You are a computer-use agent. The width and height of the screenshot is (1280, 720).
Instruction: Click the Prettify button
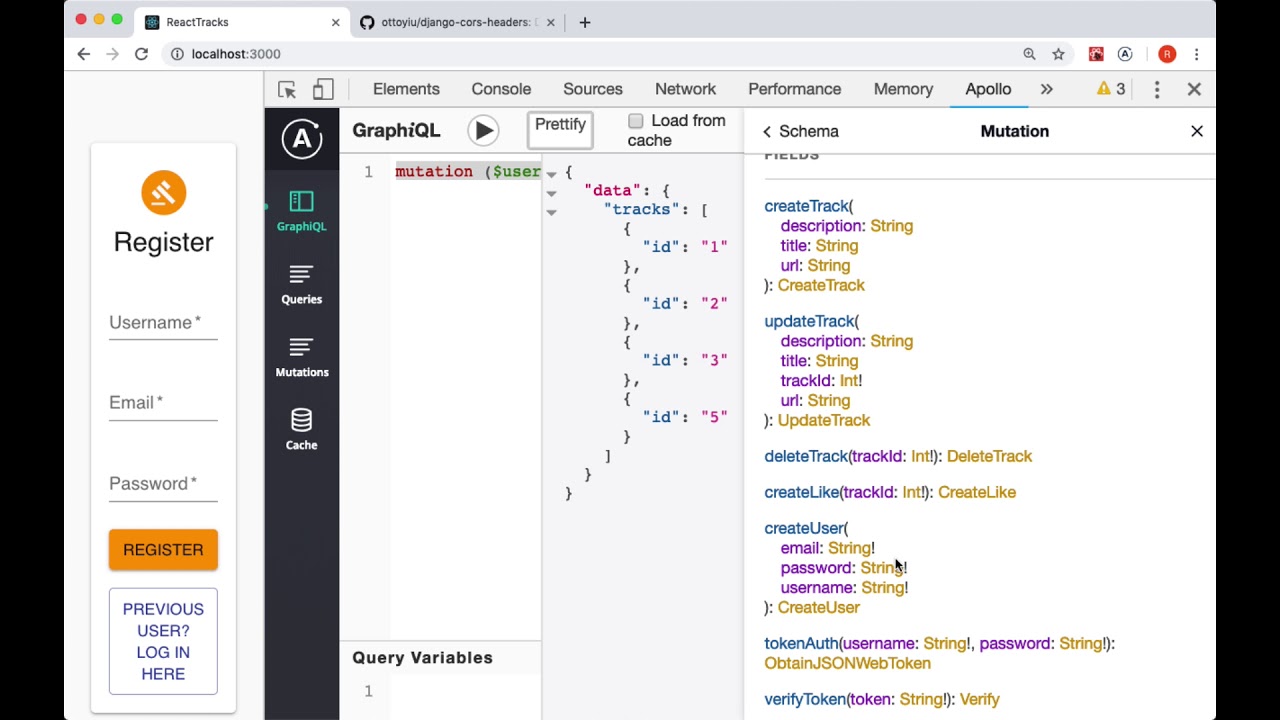click(x=560, y=130)
